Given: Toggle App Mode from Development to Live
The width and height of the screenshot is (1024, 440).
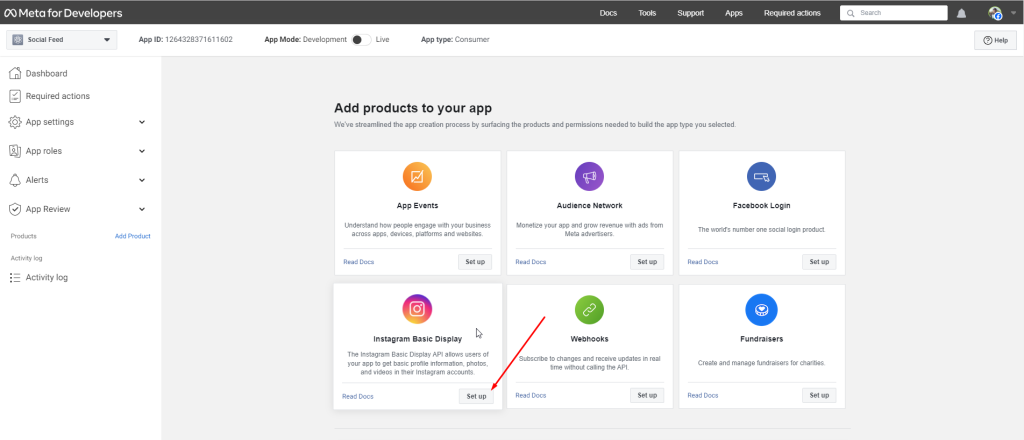Looking at the screenshot, I should coord(361,40).
